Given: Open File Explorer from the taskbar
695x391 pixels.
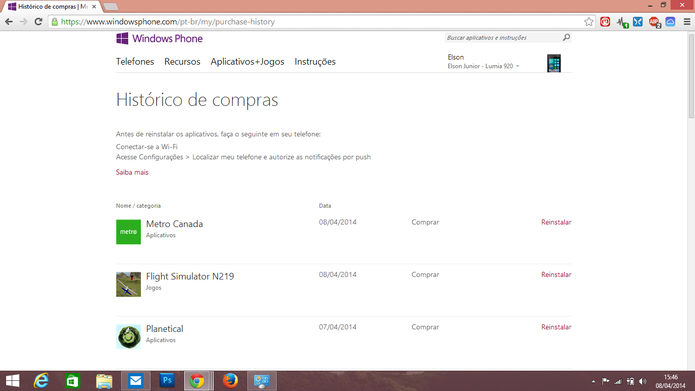Looking at the screenshot, I should (104, 381).
